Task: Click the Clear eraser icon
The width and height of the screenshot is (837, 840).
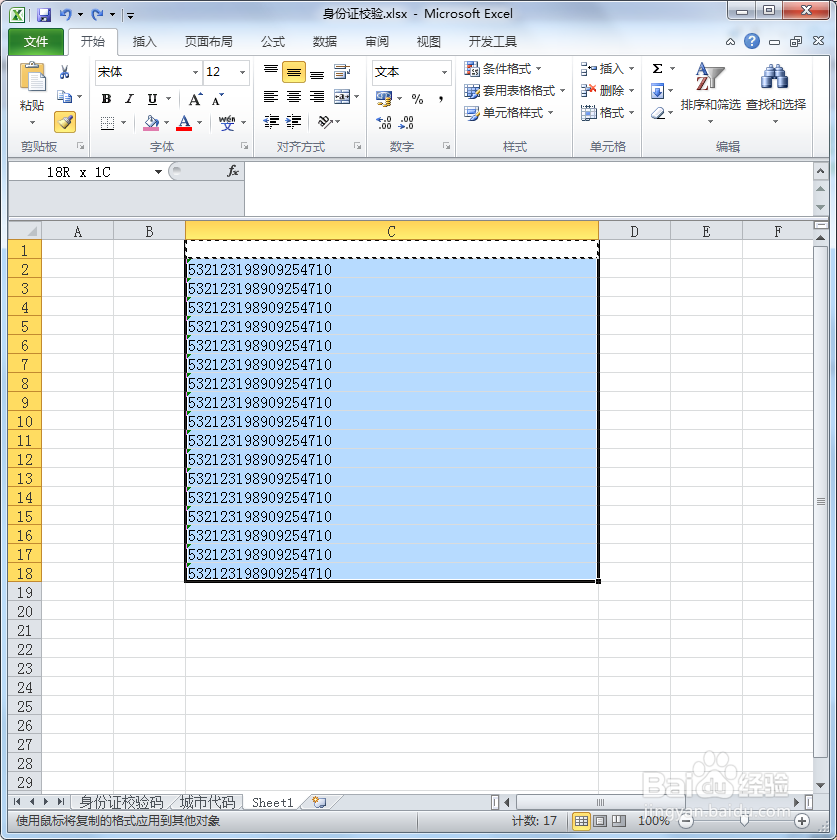Action: (x=658, y=113)
